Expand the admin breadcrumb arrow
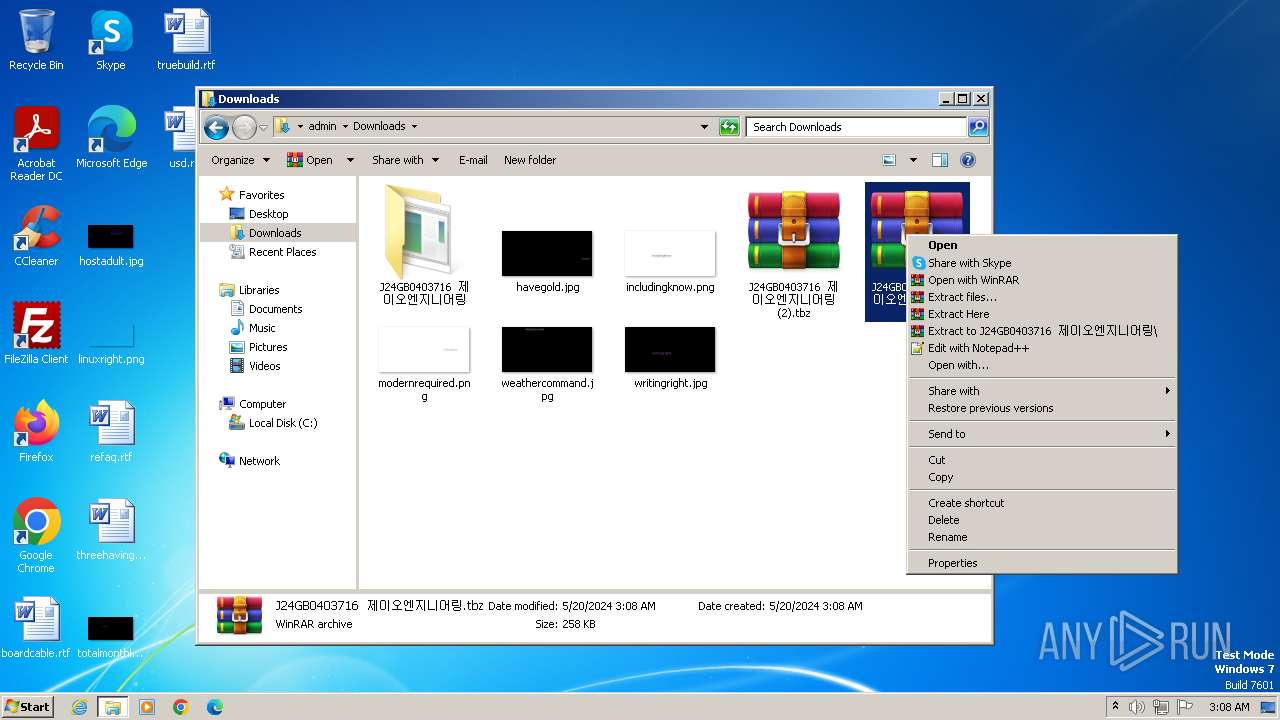 (344, 127)
